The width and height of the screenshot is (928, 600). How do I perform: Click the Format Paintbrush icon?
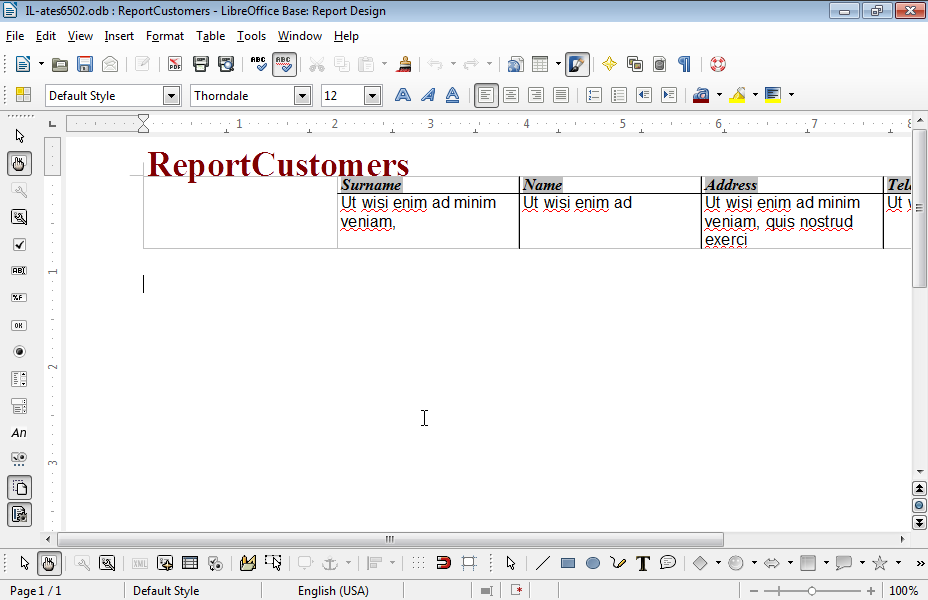pyautogui.click(x=404, y=64)
